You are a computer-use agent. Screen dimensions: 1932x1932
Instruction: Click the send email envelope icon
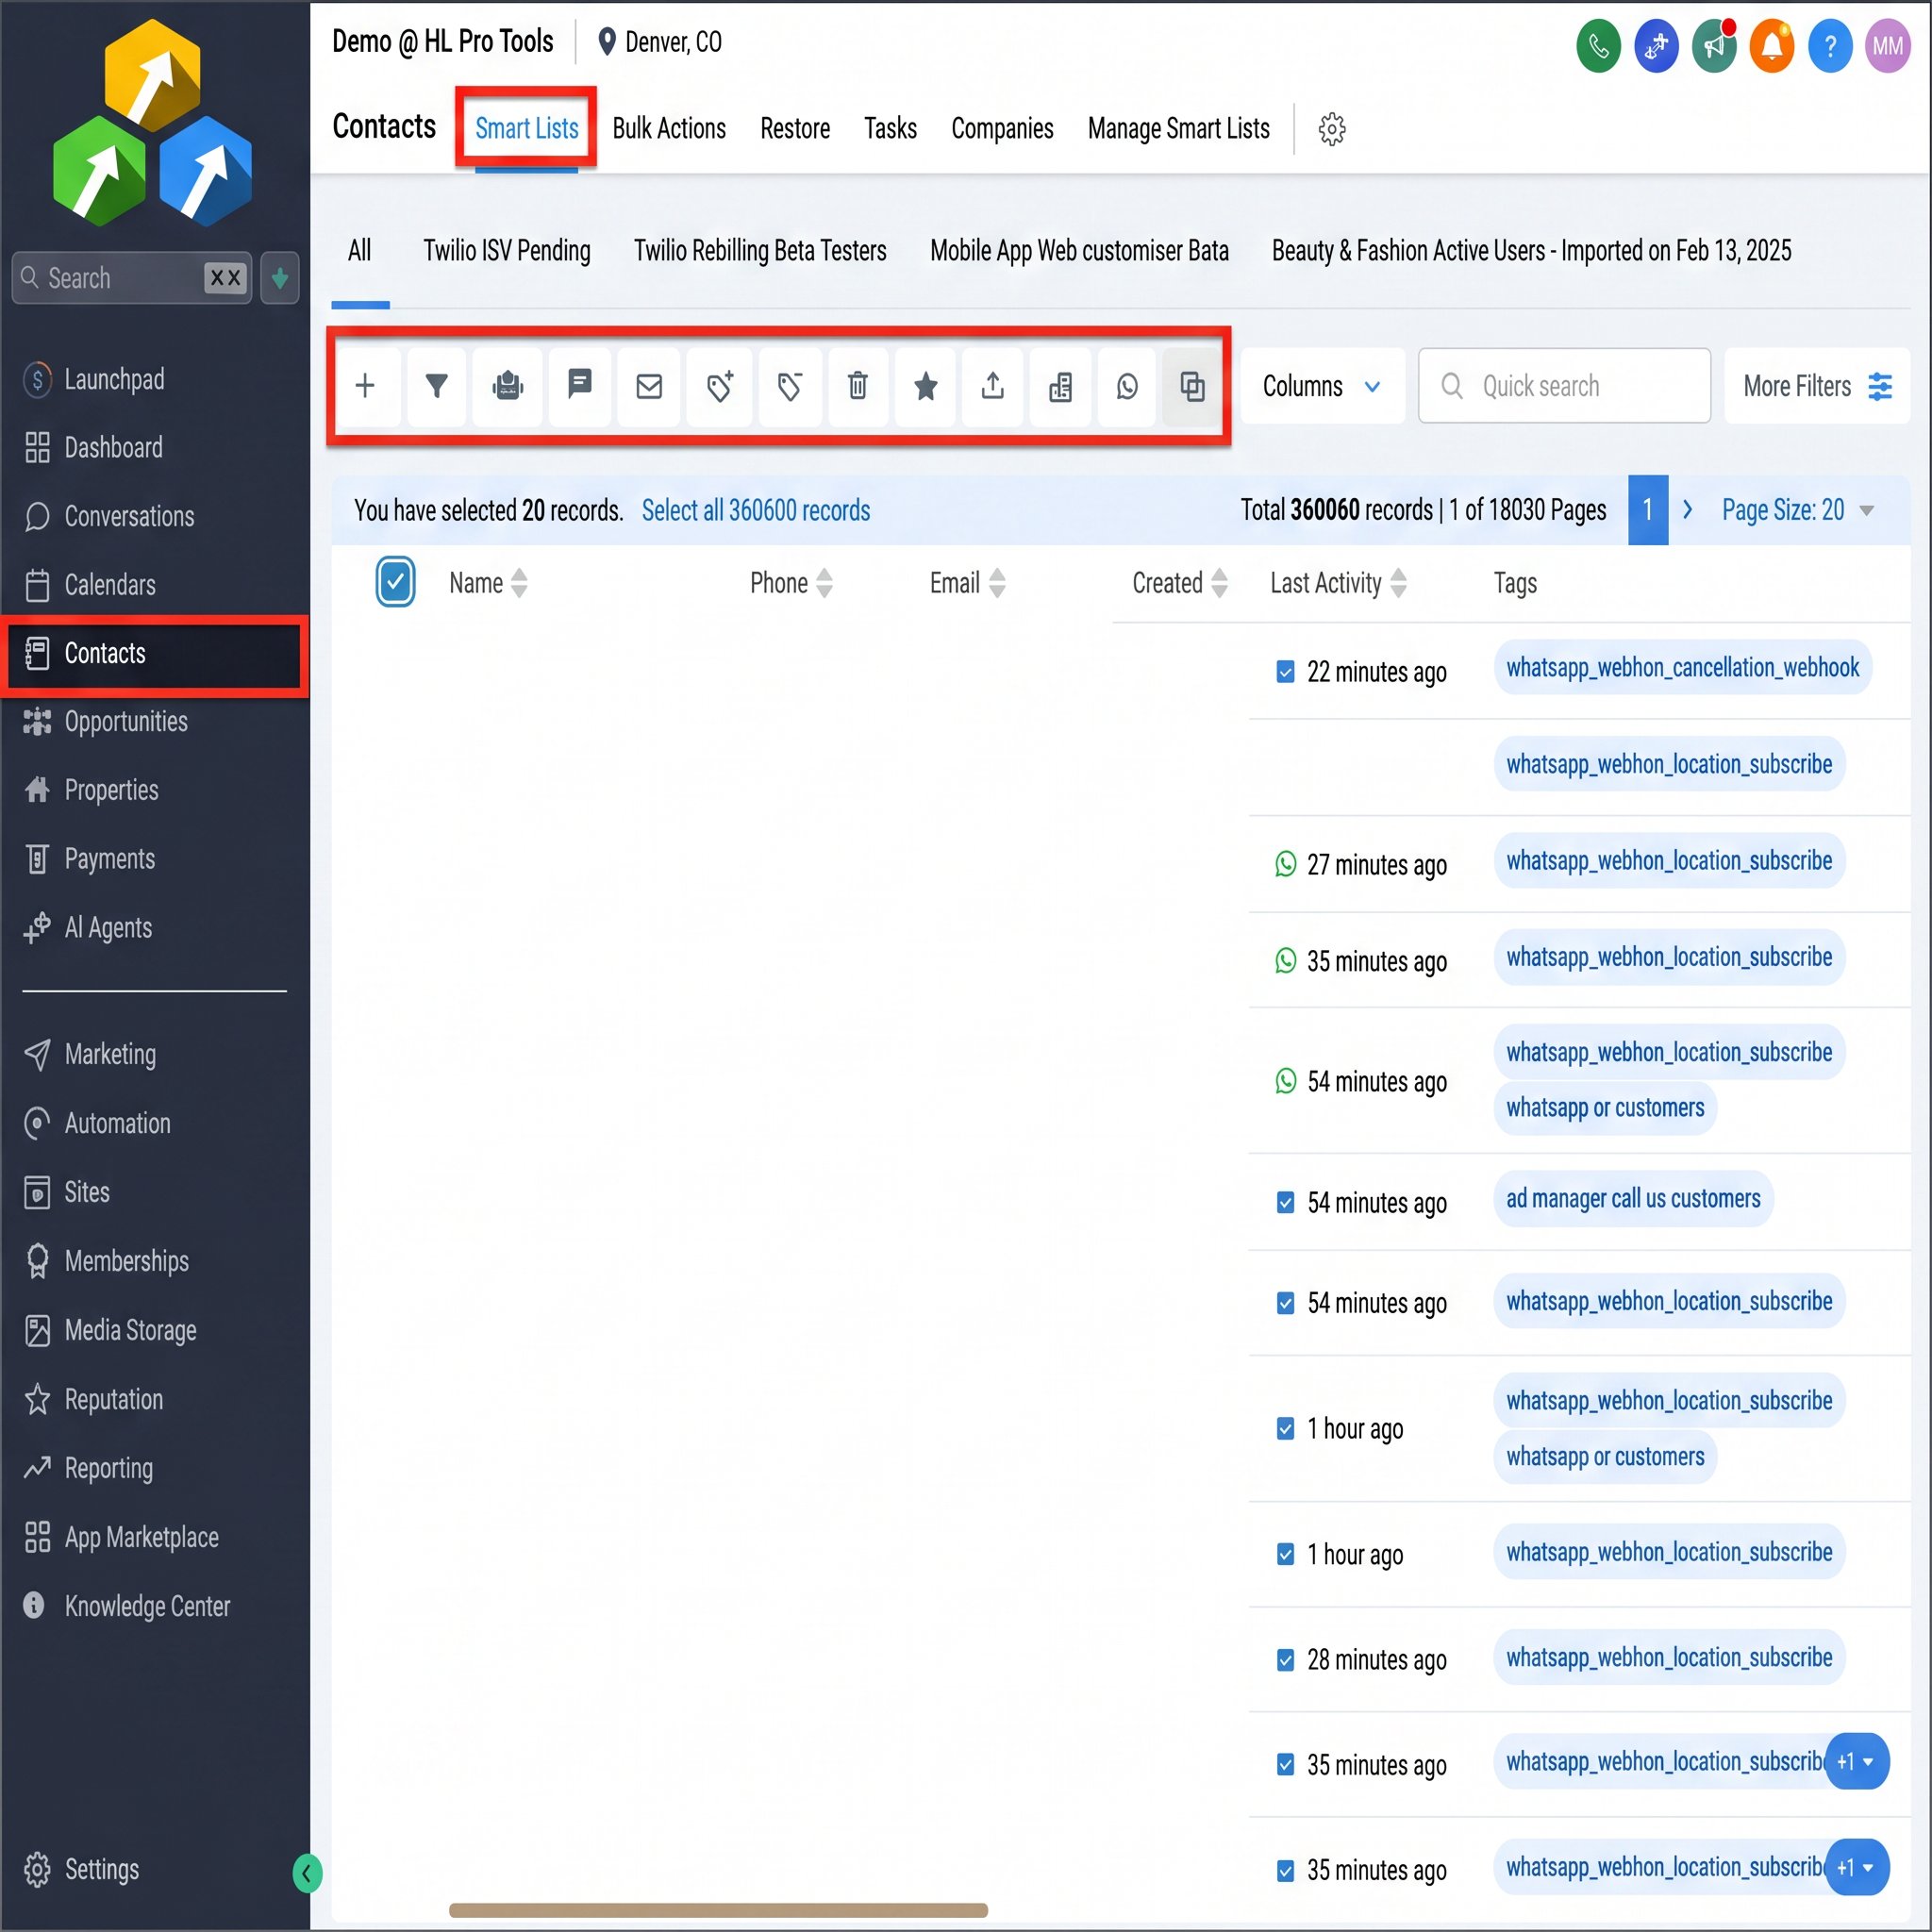point(649,386)
